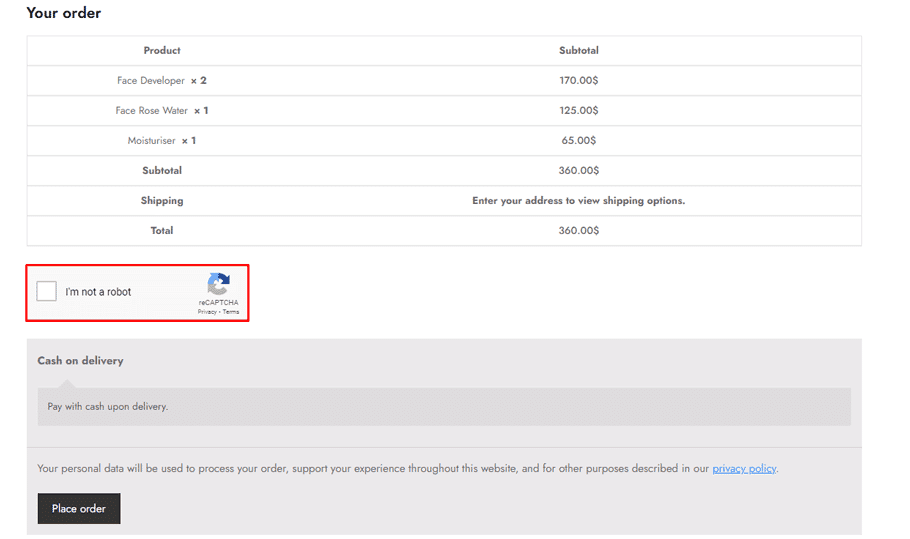910x539 pixels.
Task: Click the "Your order" heading
Action: point(63,13)
